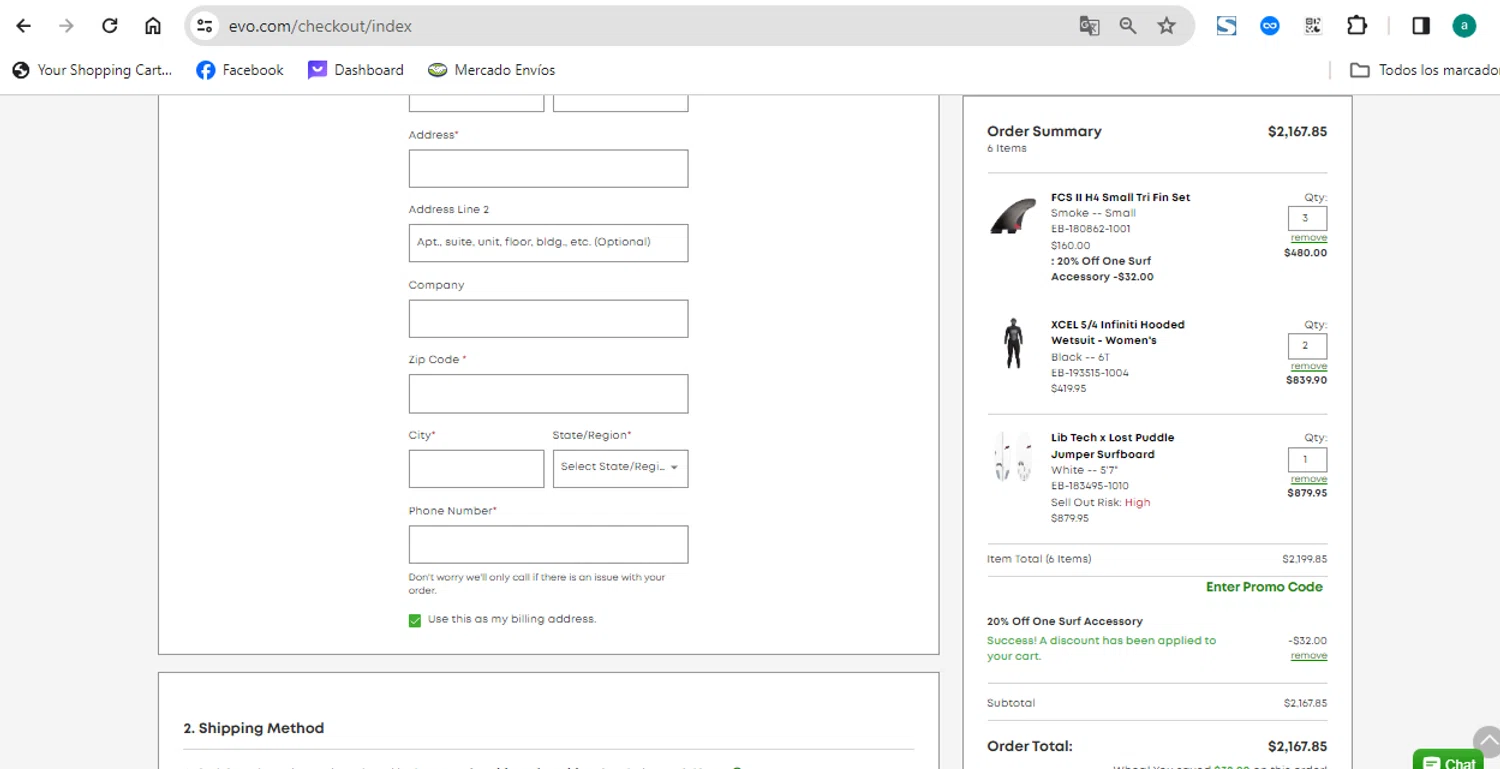
Task: Click the 2. Shipping Method heading
Action: pos(254,728)
